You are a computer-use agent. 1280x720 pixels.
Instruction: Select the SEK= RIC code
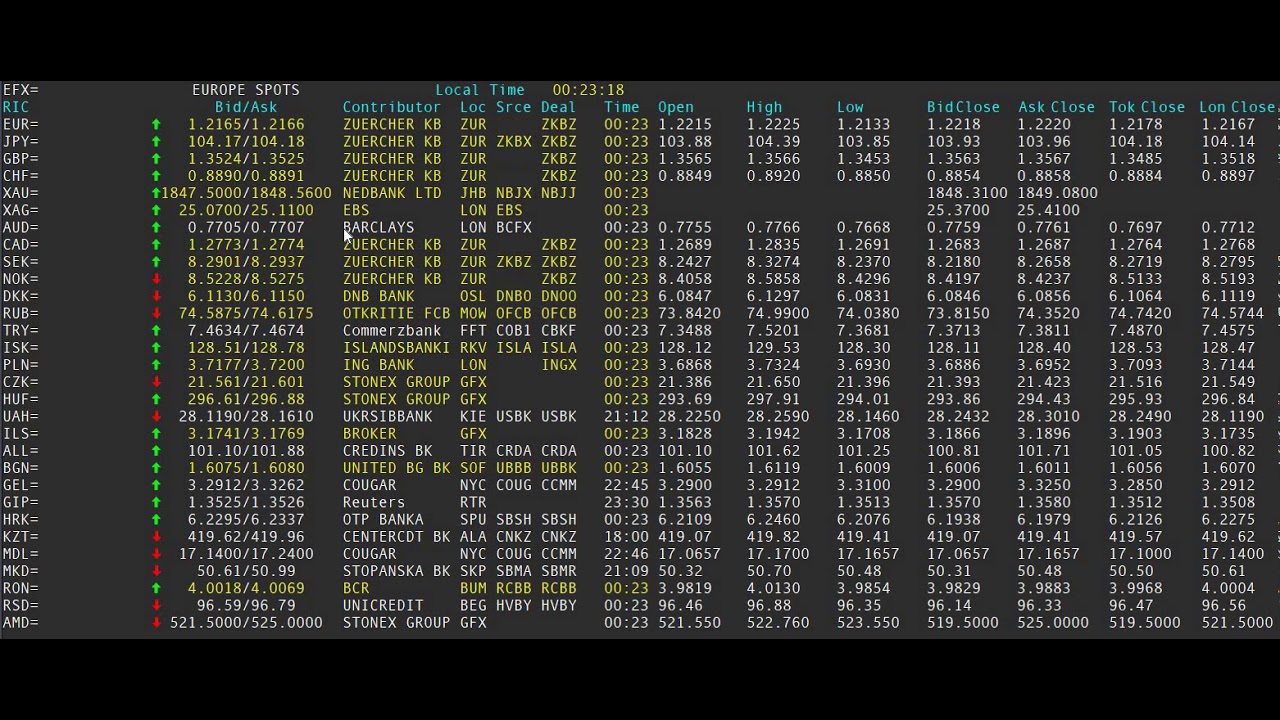[x=21, y=262]
